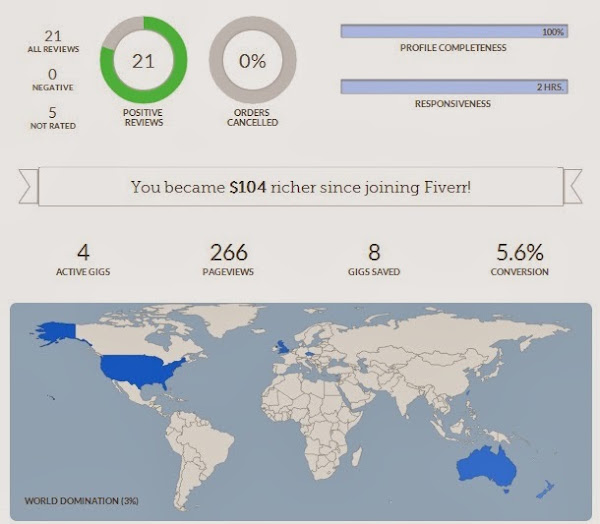
Task: Open the 8 Gigs Saved stat
Action: 374,259
